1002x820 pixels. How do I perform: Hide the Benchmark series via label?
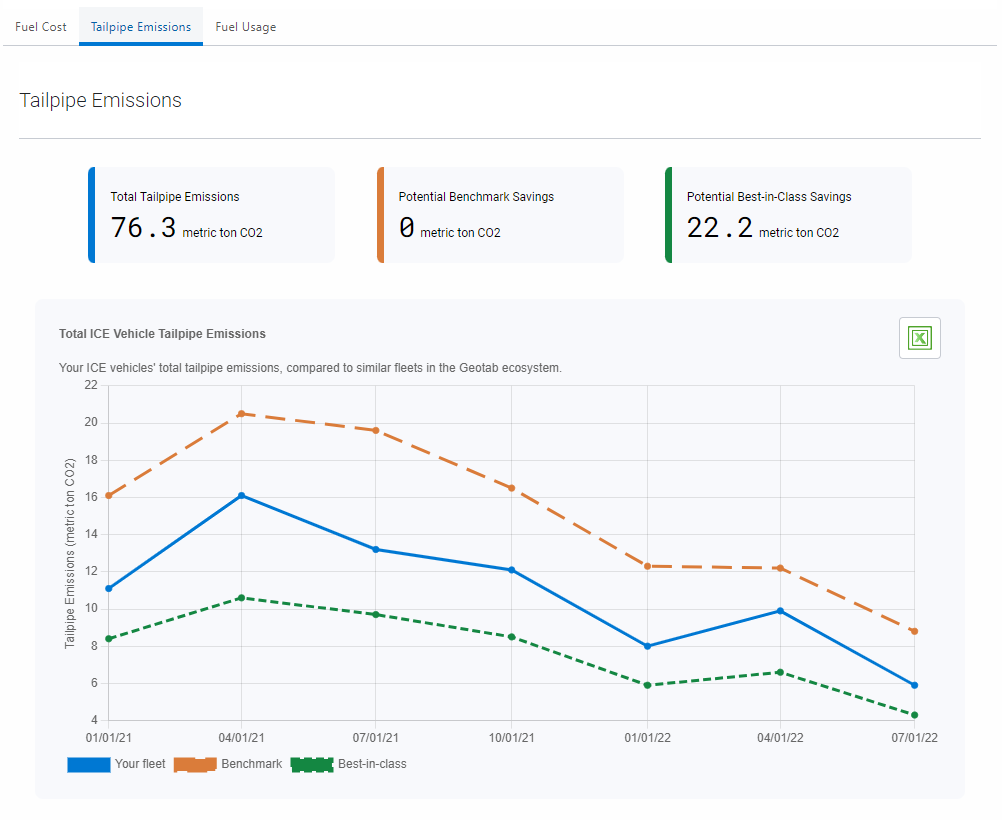tap(252, 764)
